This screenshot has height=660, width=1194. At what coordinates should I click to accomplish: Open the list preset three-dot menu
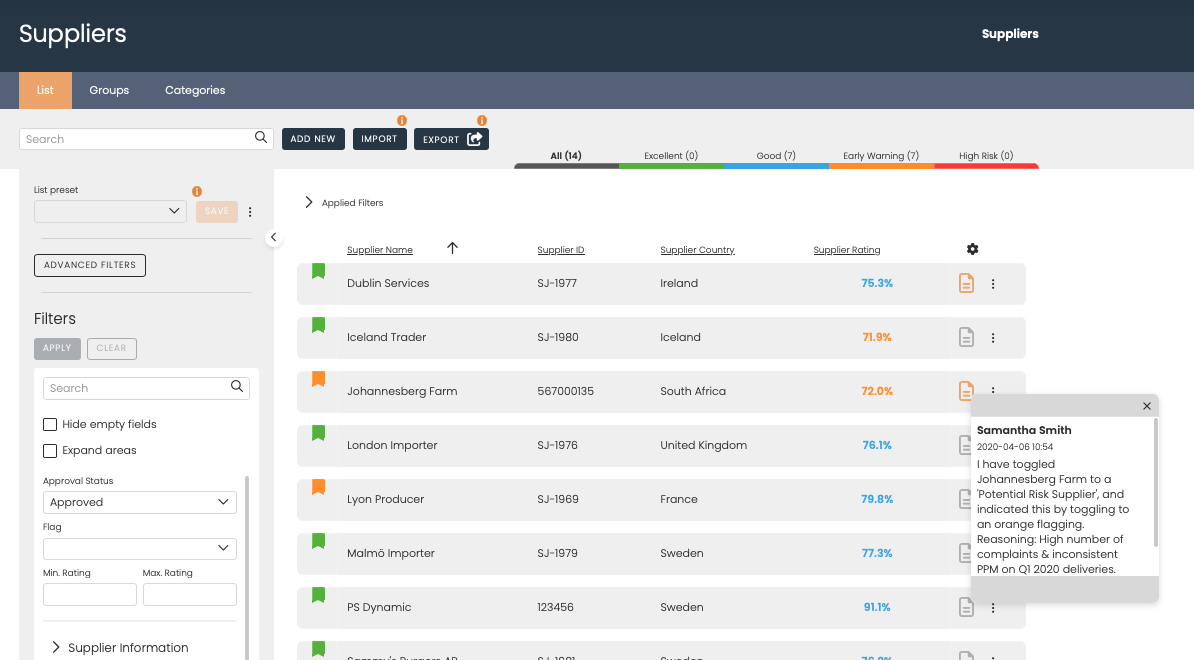pos(250,212)
